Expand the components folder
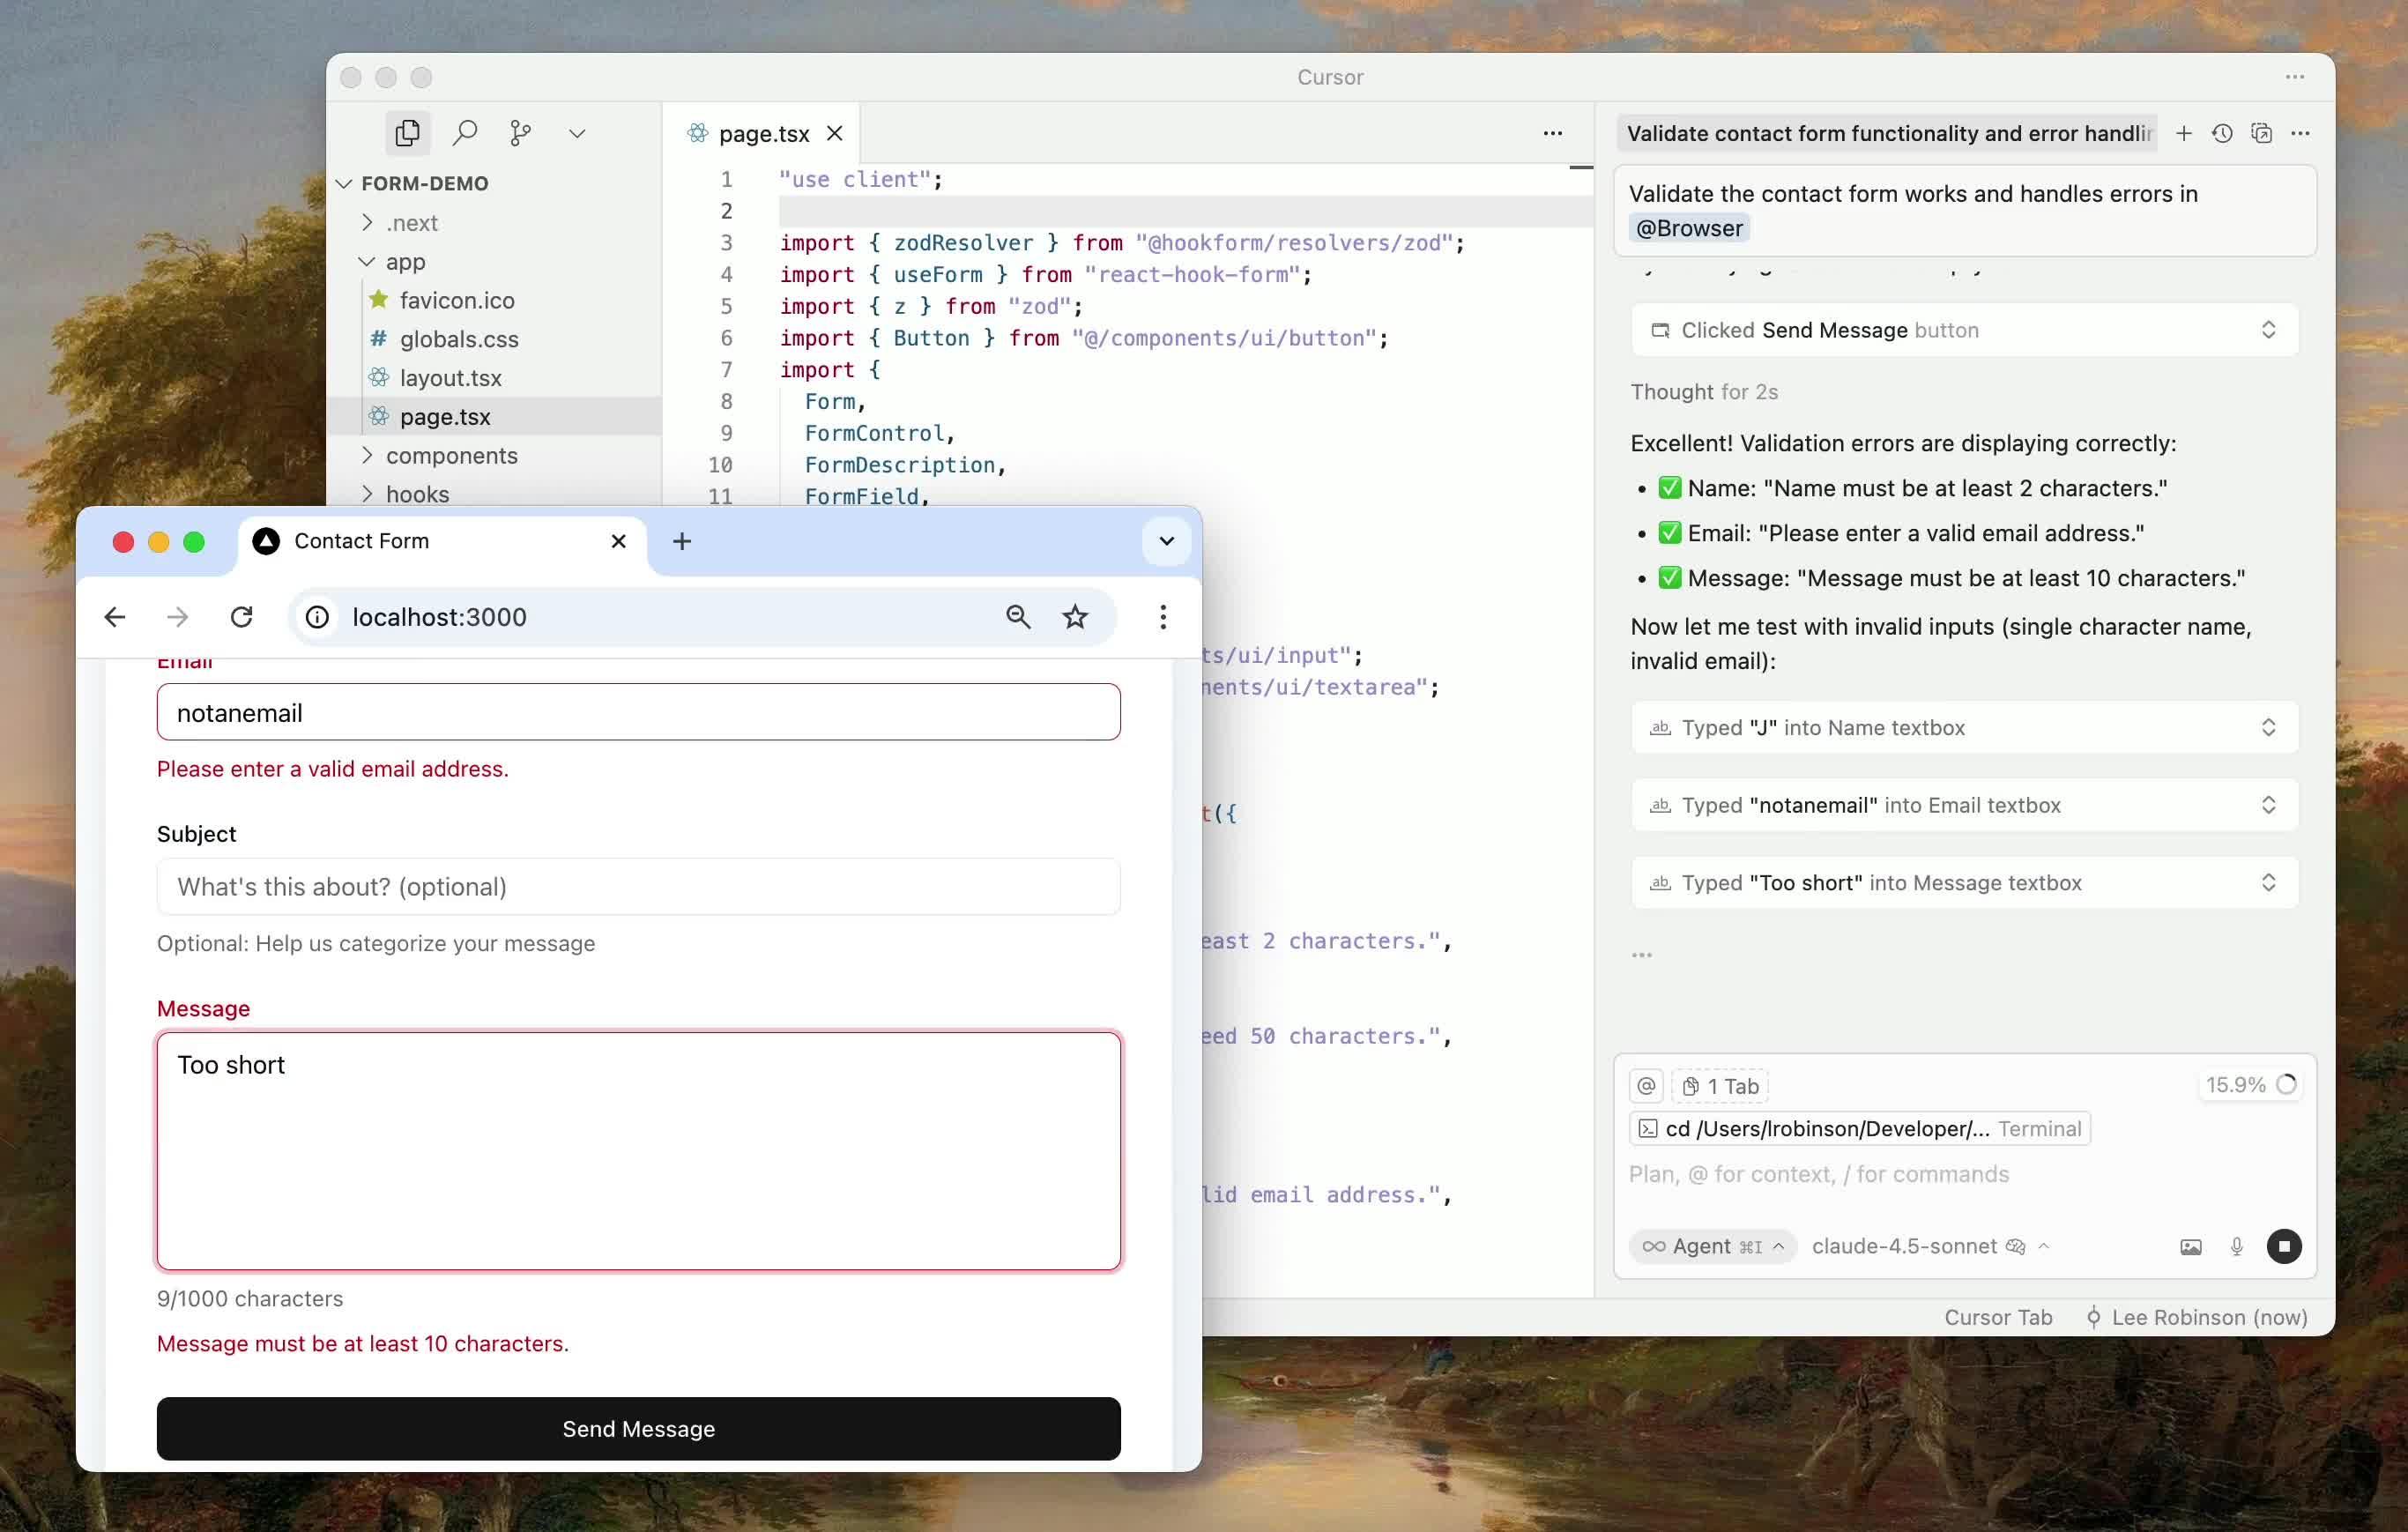2408x1532 pixels. click(x=451, y=455)
